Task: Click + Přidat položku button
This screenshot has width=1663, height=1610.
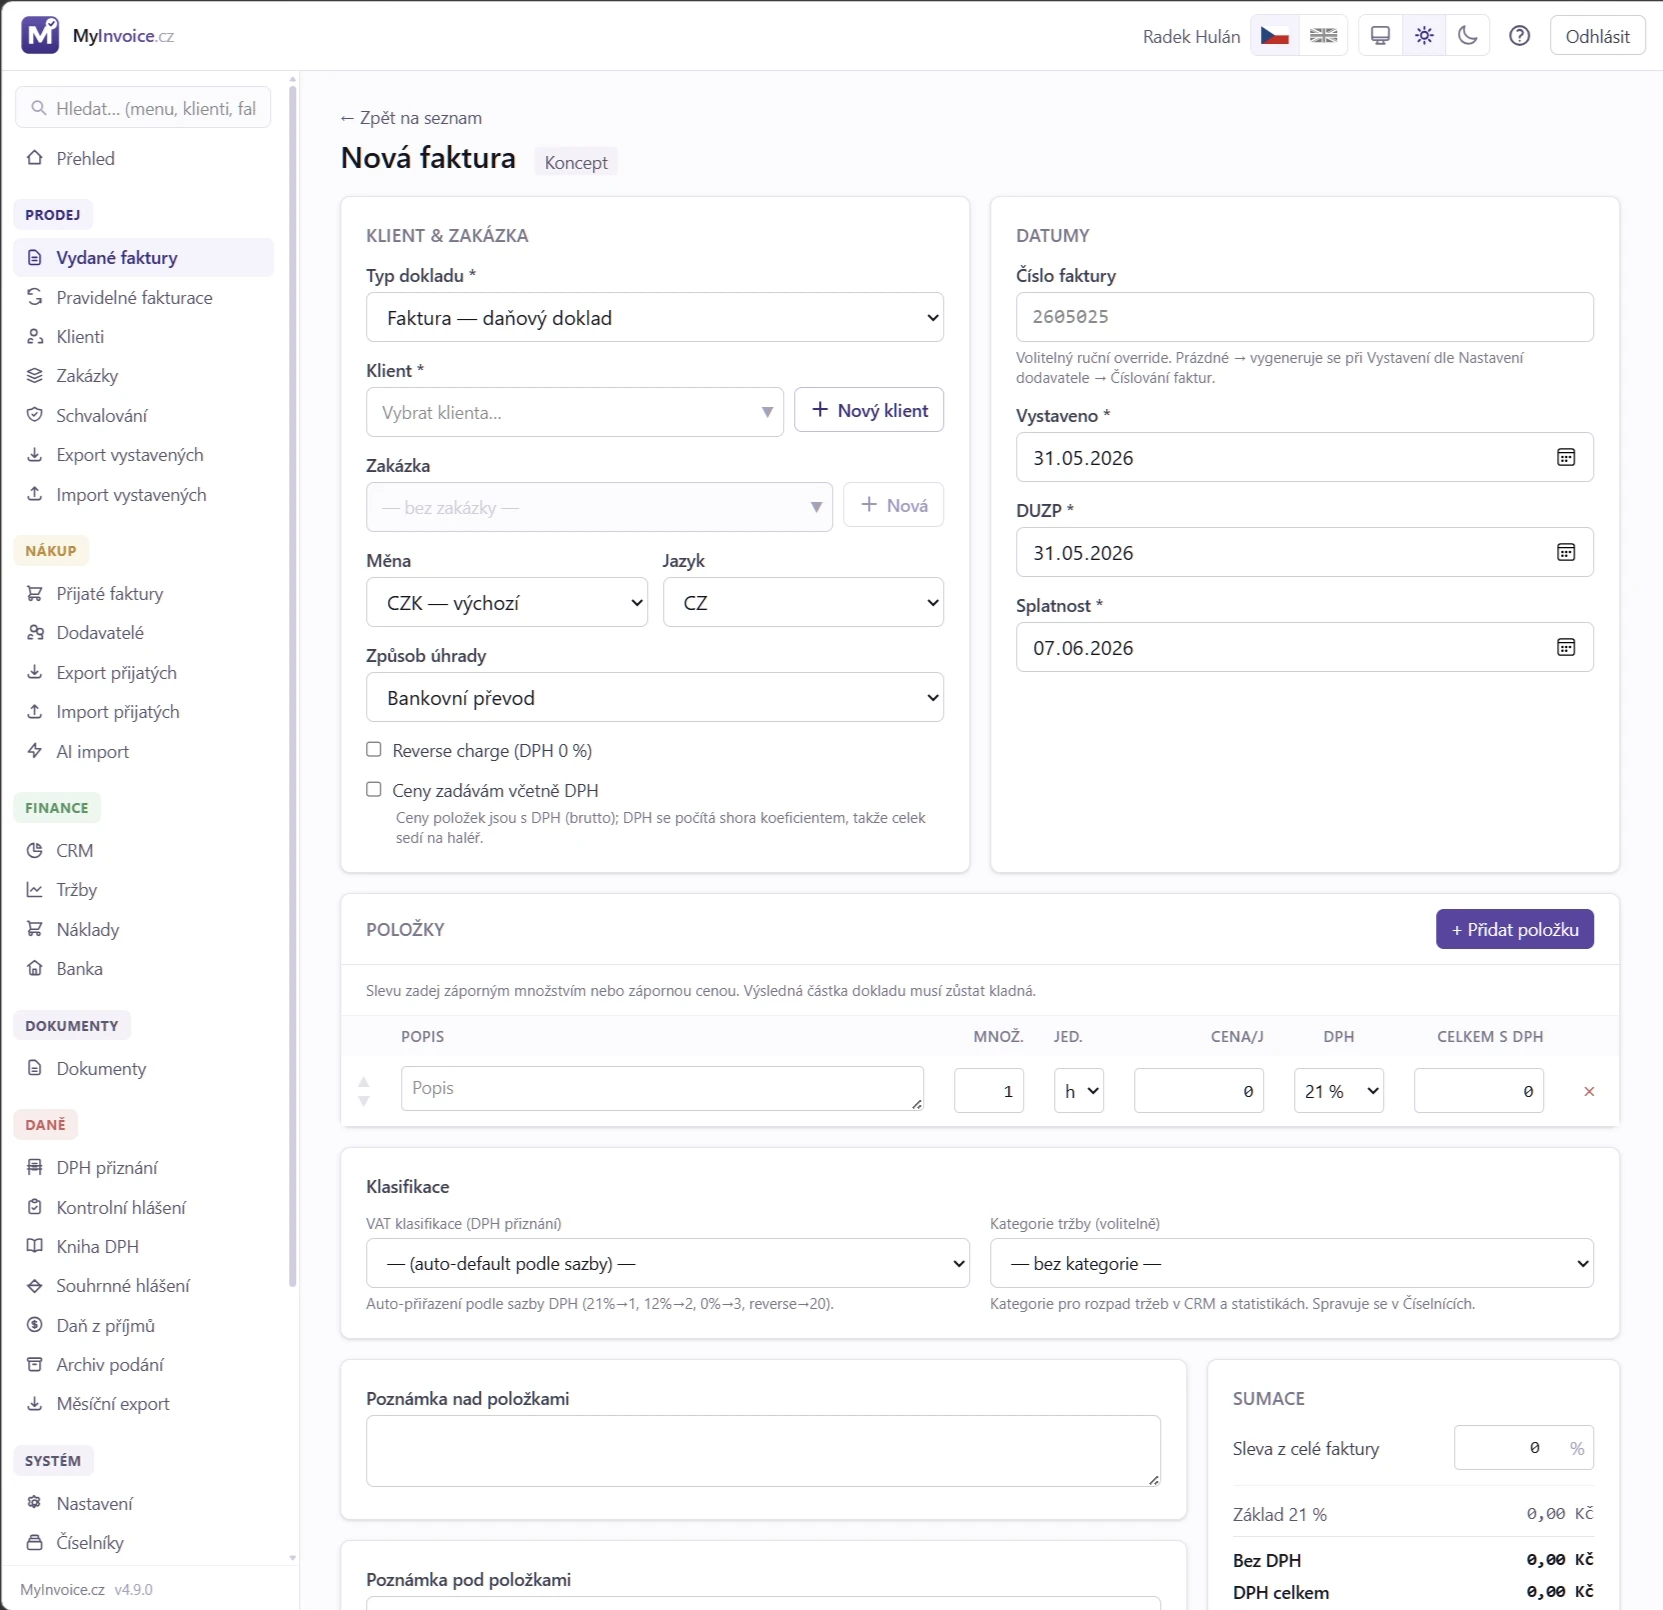Action: tap(1515, 929)
